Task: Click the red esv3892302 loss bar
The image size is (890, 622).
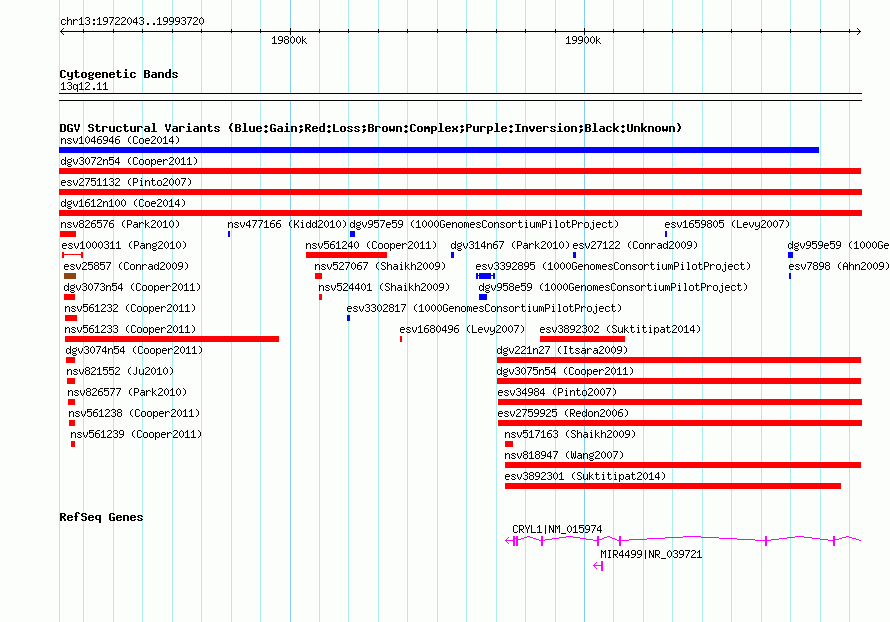Action: pyautogui.click(x=582, y=339)
